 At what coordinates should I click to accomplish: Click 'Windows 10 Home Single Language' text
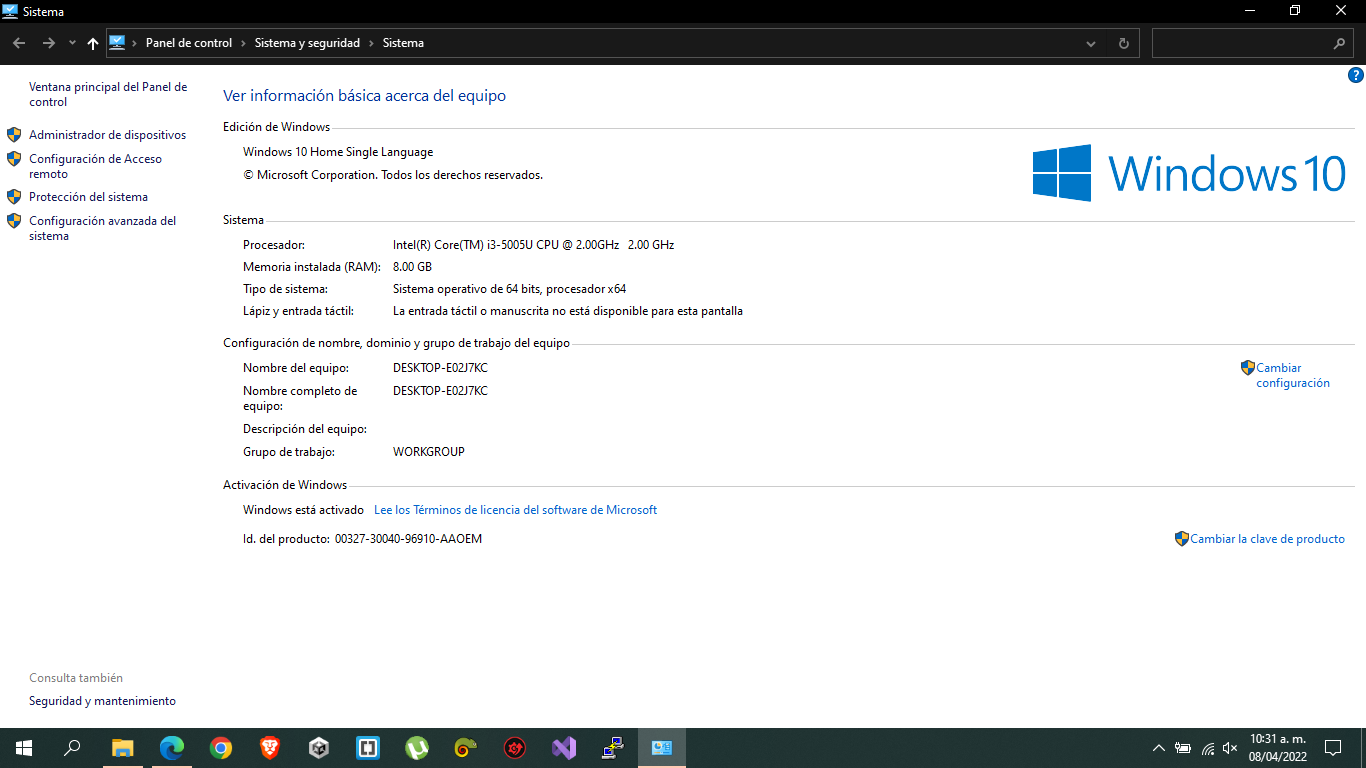(338, 153)
